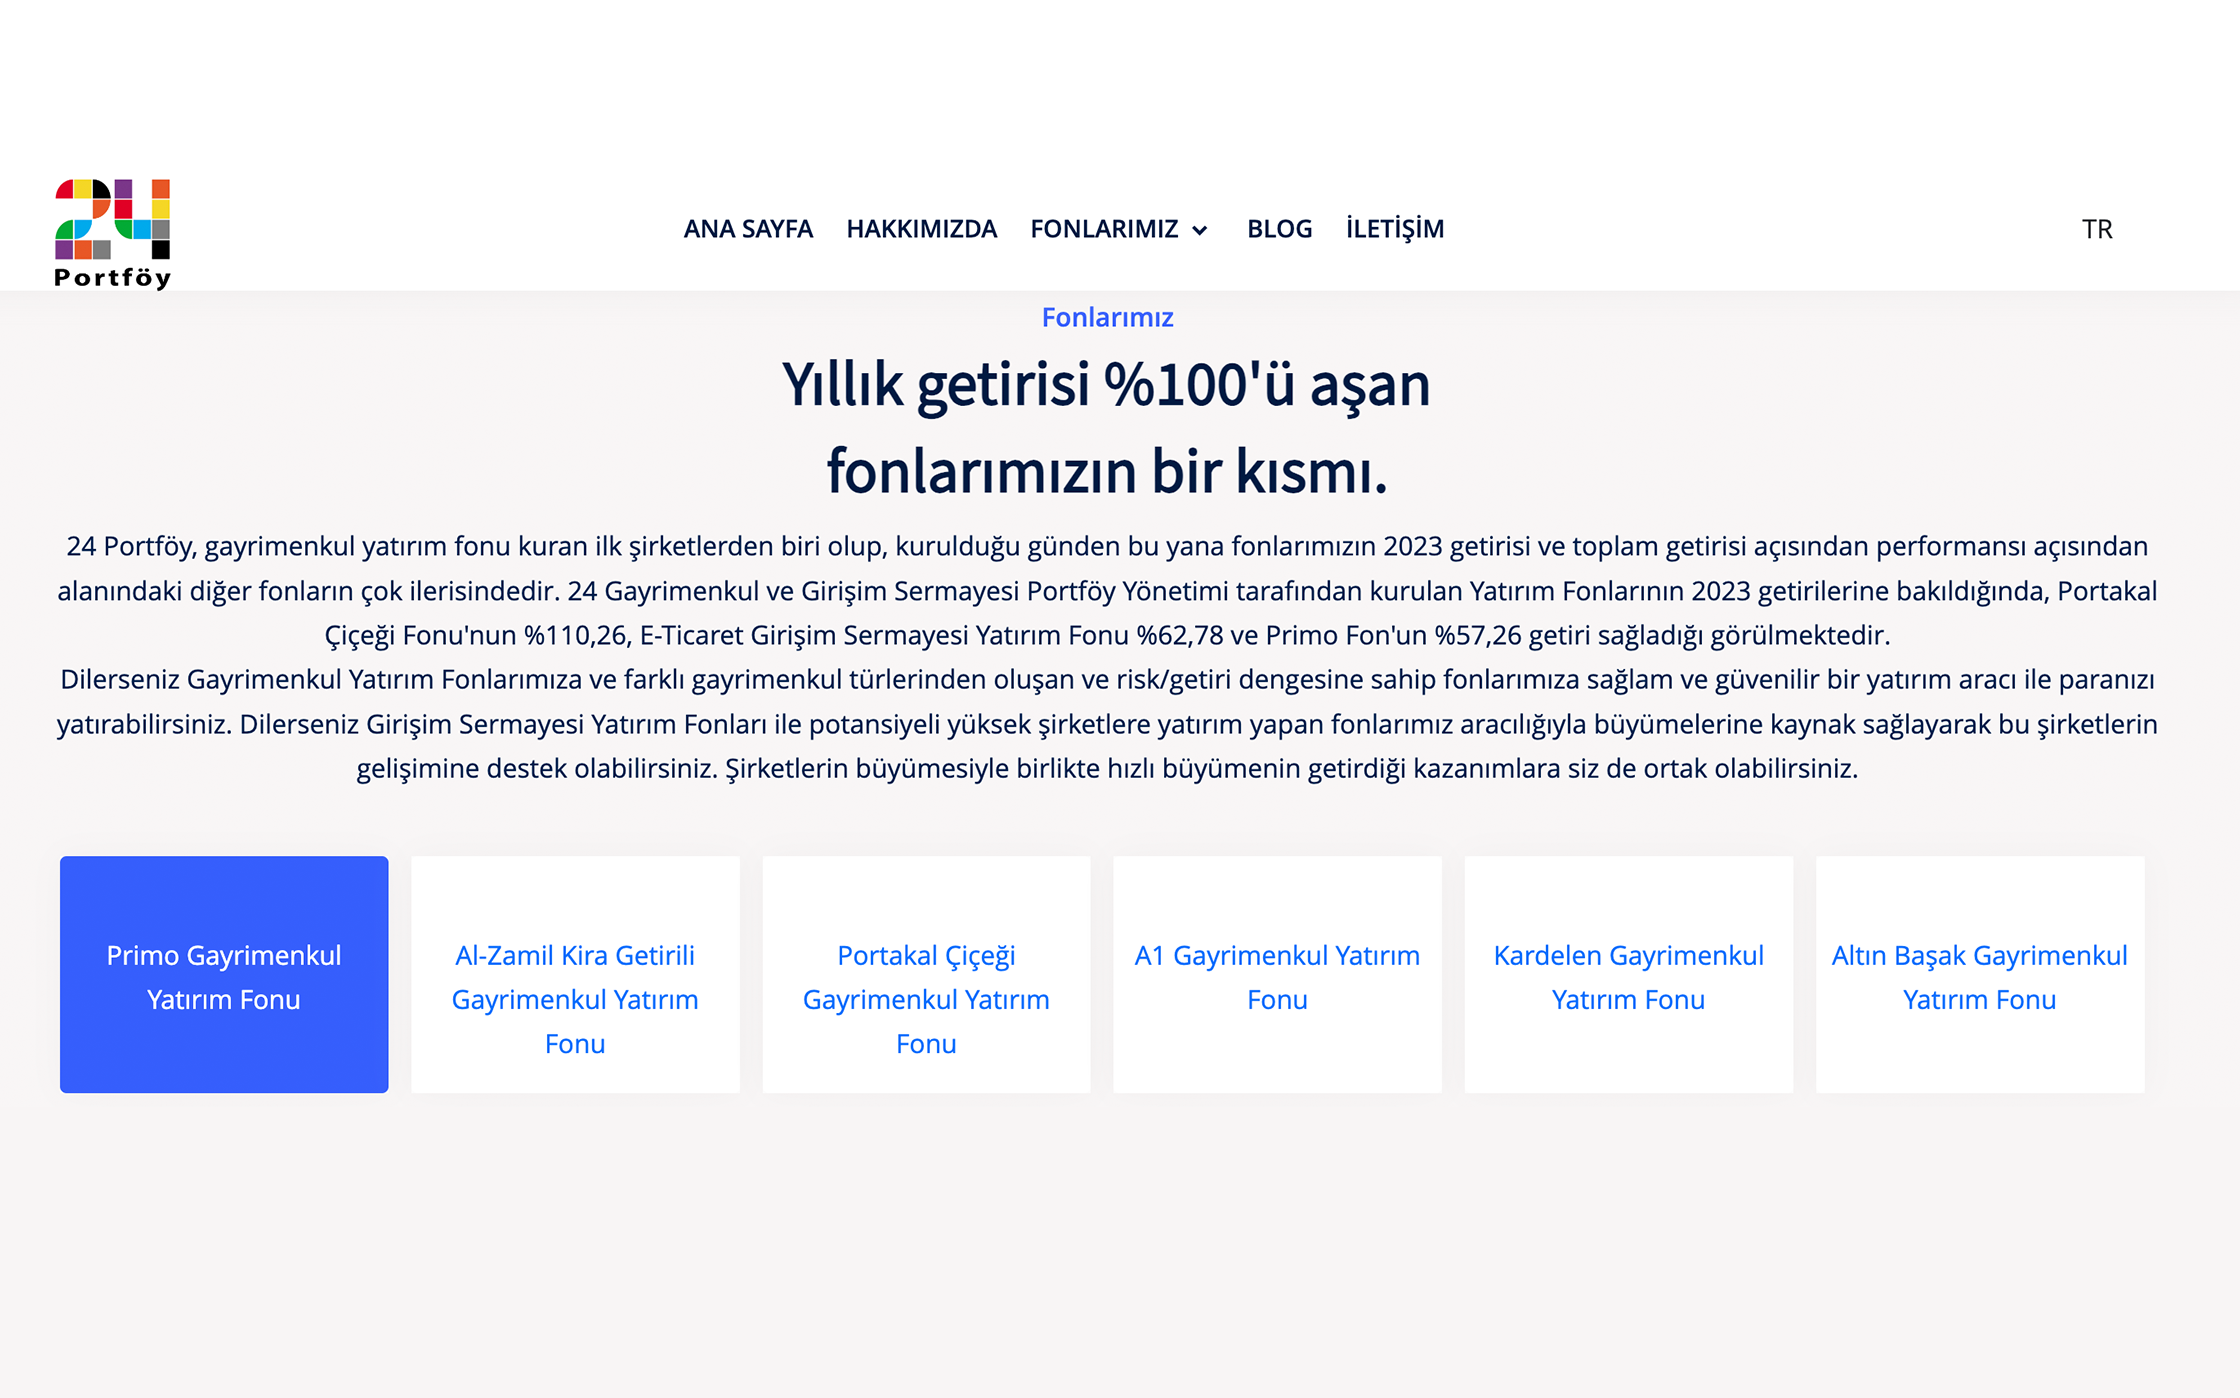Open the HAKKIMIZDA page

tap(921, 229)
